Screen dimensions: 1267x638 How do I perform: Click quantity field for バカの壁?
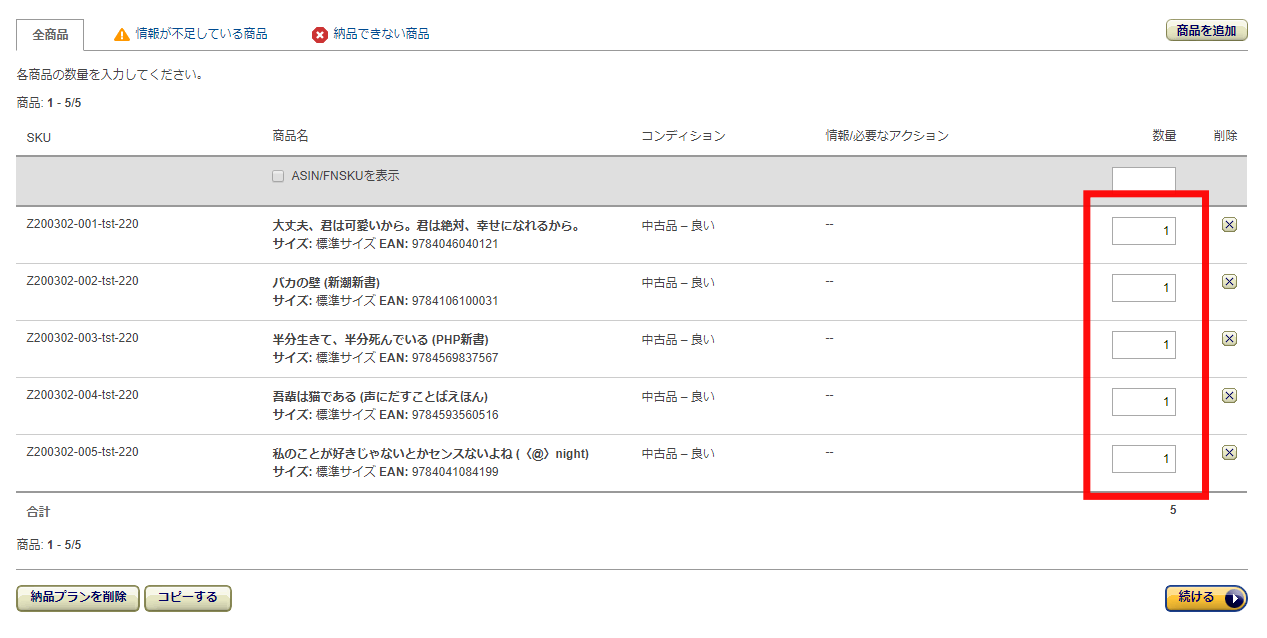[x=1143, y=288]
